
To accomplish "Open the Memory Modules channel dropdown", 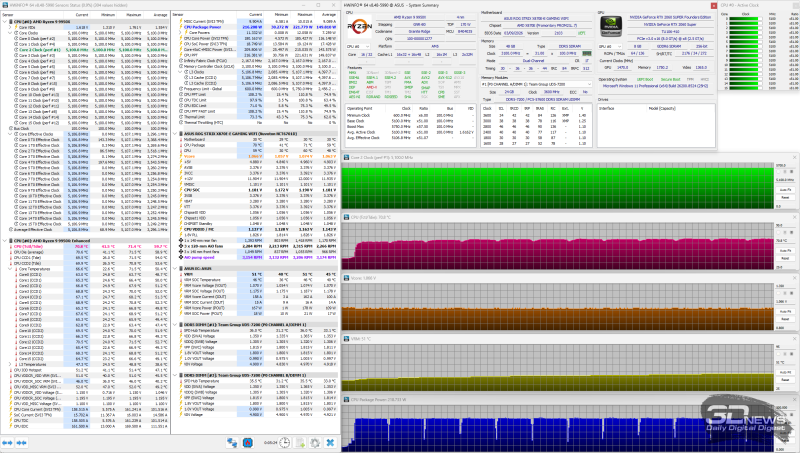I will point(536,84).
